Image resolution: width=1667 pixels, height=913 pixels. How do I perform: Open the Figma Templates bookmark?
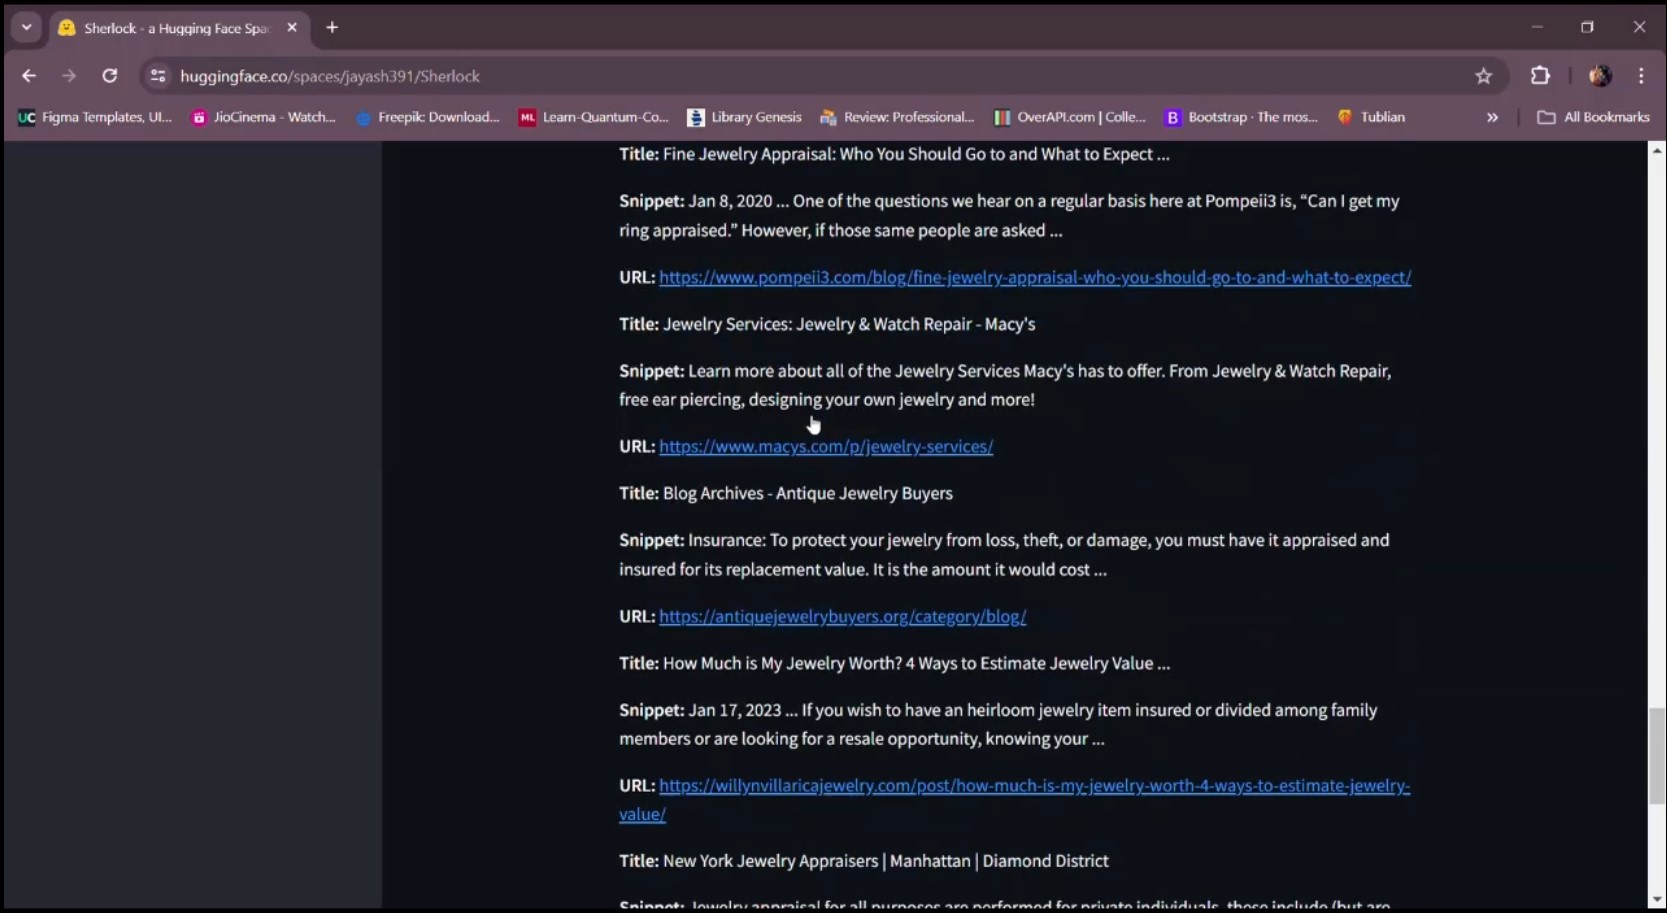(x=95, y=117)
